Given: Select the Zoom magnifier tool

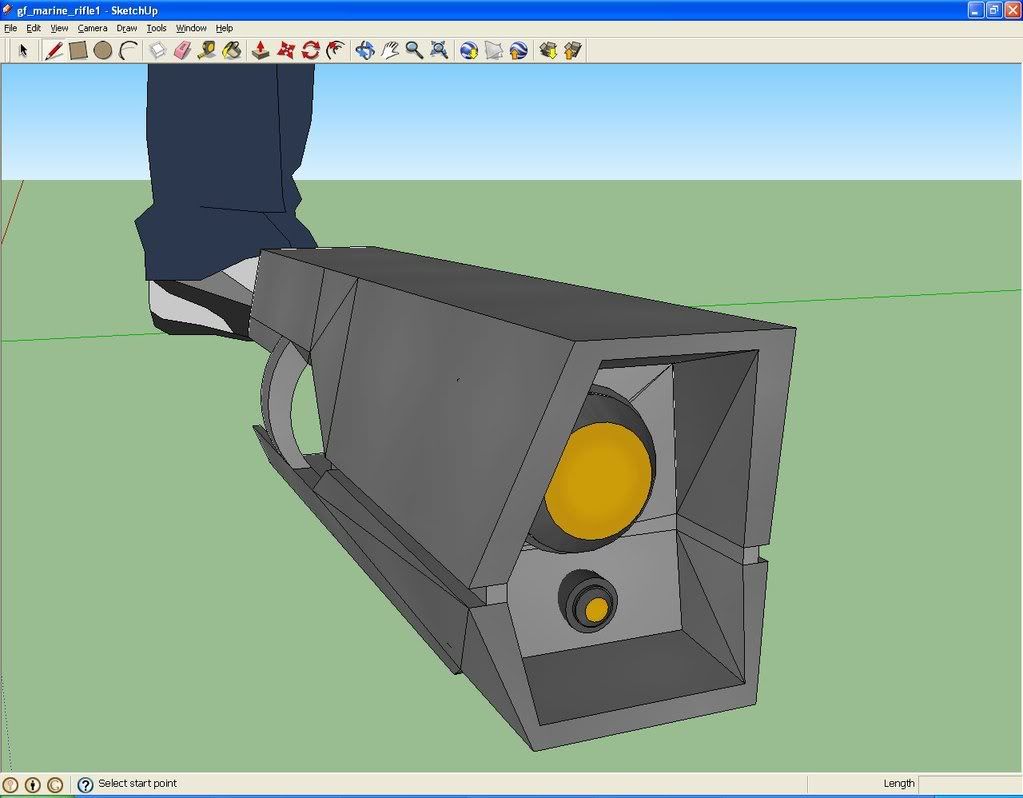Looking at the screenshot, I should (414, 50).
